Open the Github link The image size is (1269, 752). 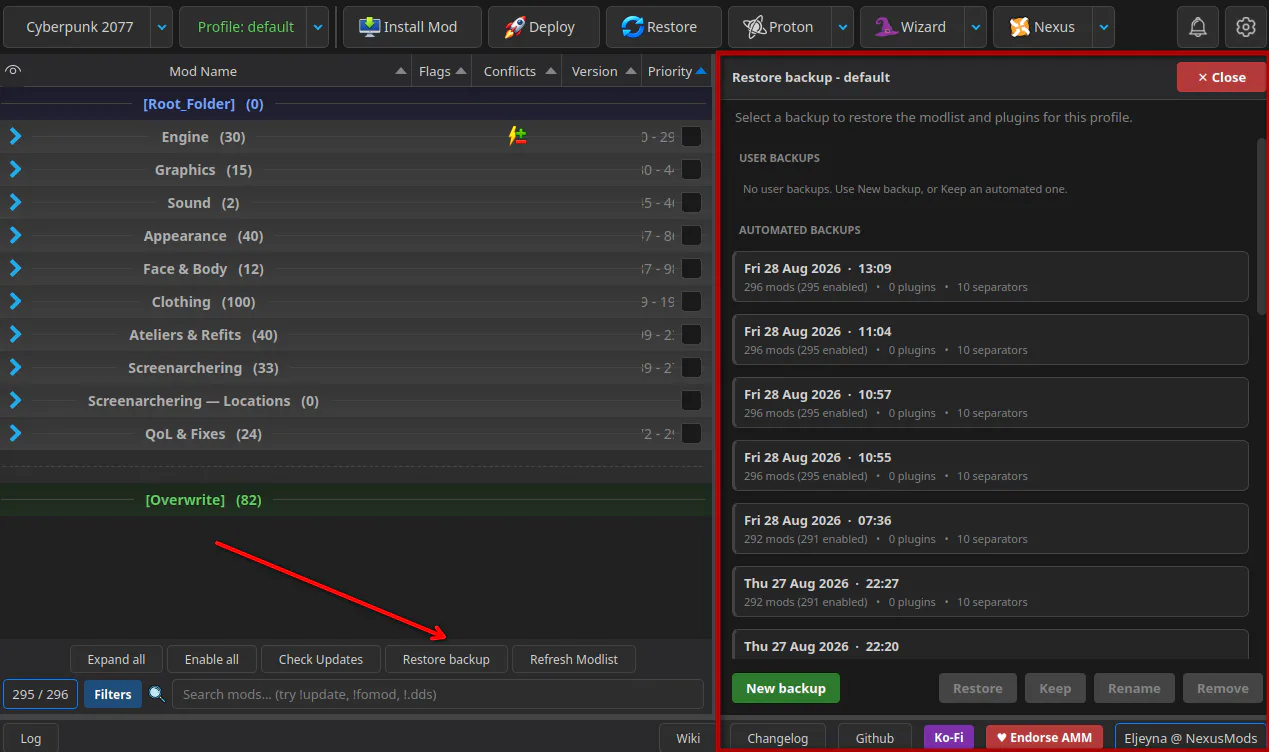point(875,738)
